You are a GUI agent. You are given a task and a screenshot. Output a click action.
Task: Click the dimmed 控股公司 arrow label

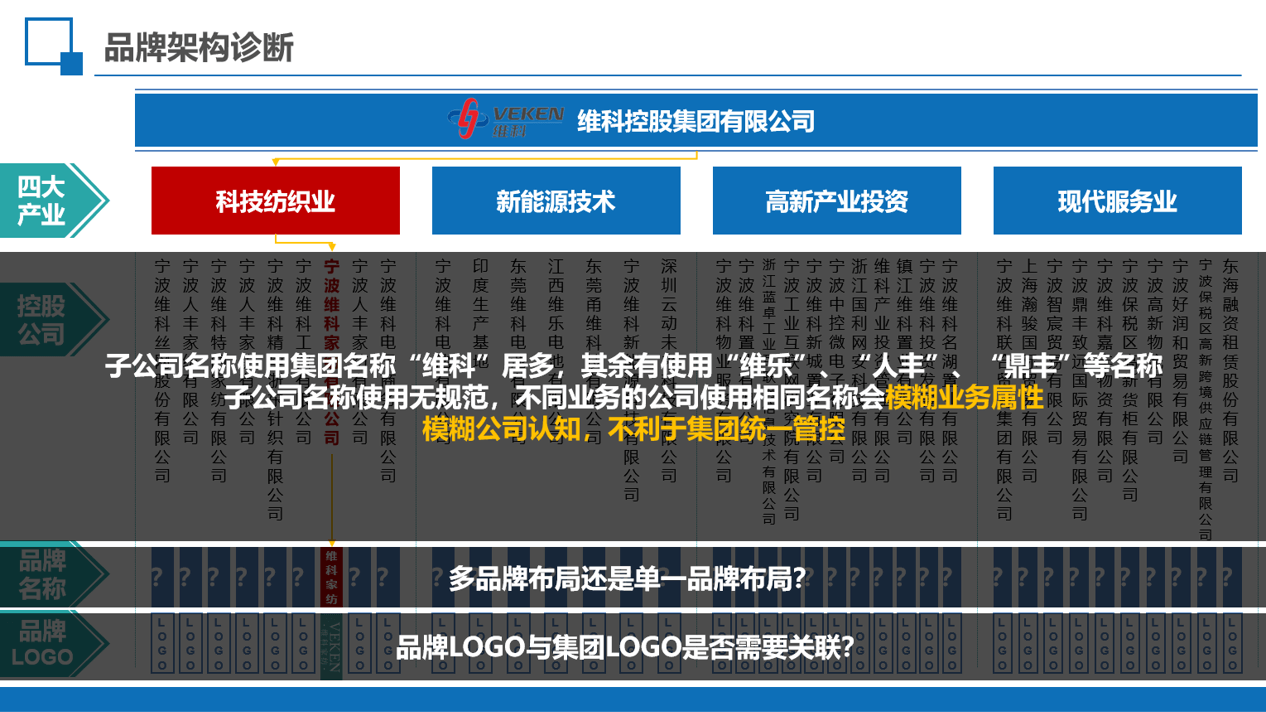coord(50,320)
